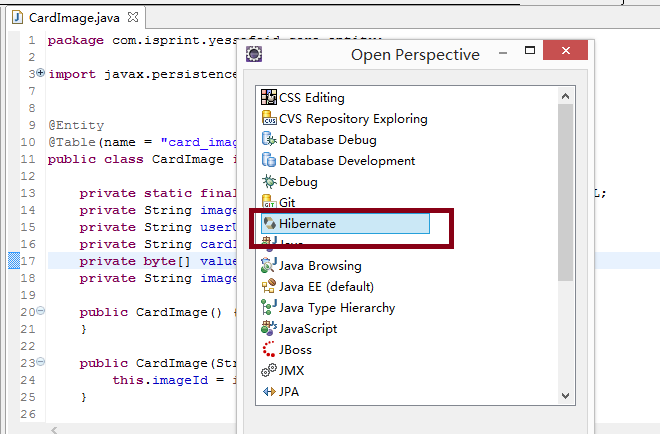Switch to the CardImage.java editor tab
Screen dimensions: 660x434
74,18
